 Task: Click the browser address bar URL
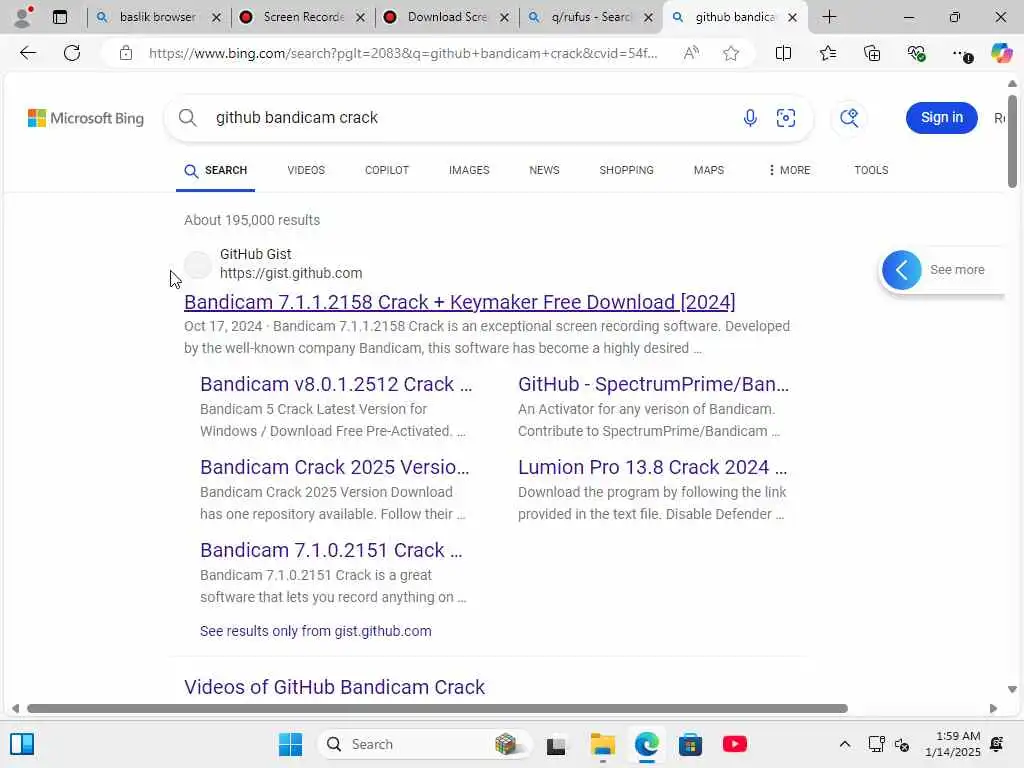(403, 53)
